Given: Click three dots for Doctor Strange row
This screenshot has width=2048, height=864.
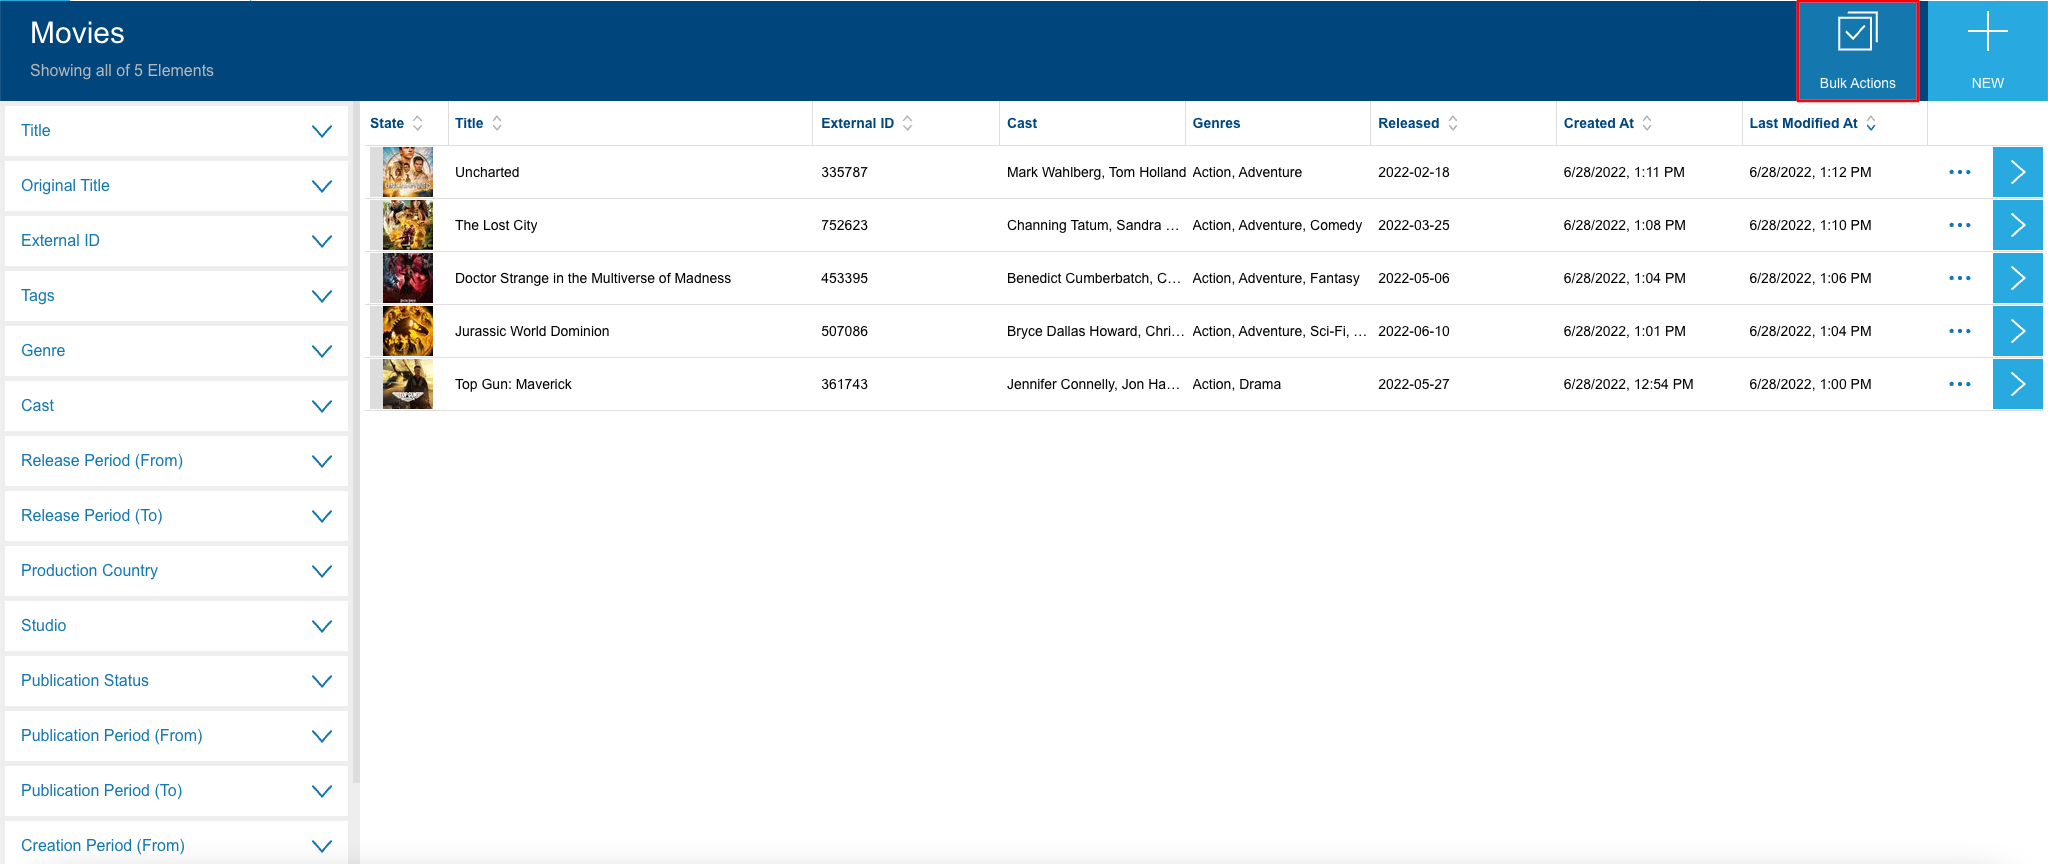Looking at the screenshot, I should (1959, 278).
